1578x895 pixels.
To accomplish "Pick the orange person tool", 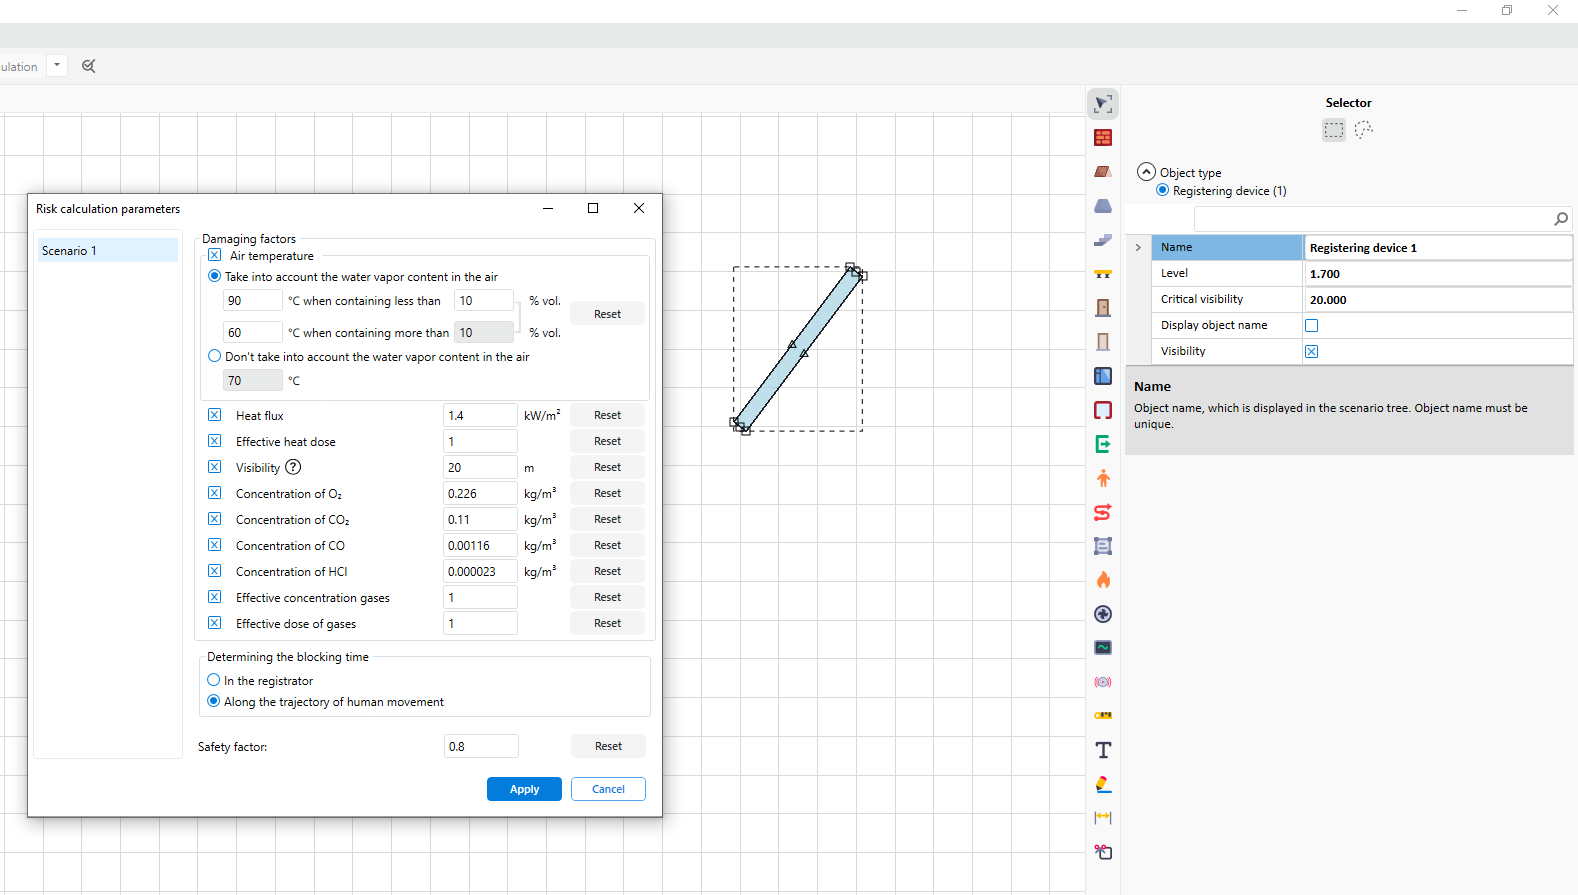I will tap(1103, 478).
